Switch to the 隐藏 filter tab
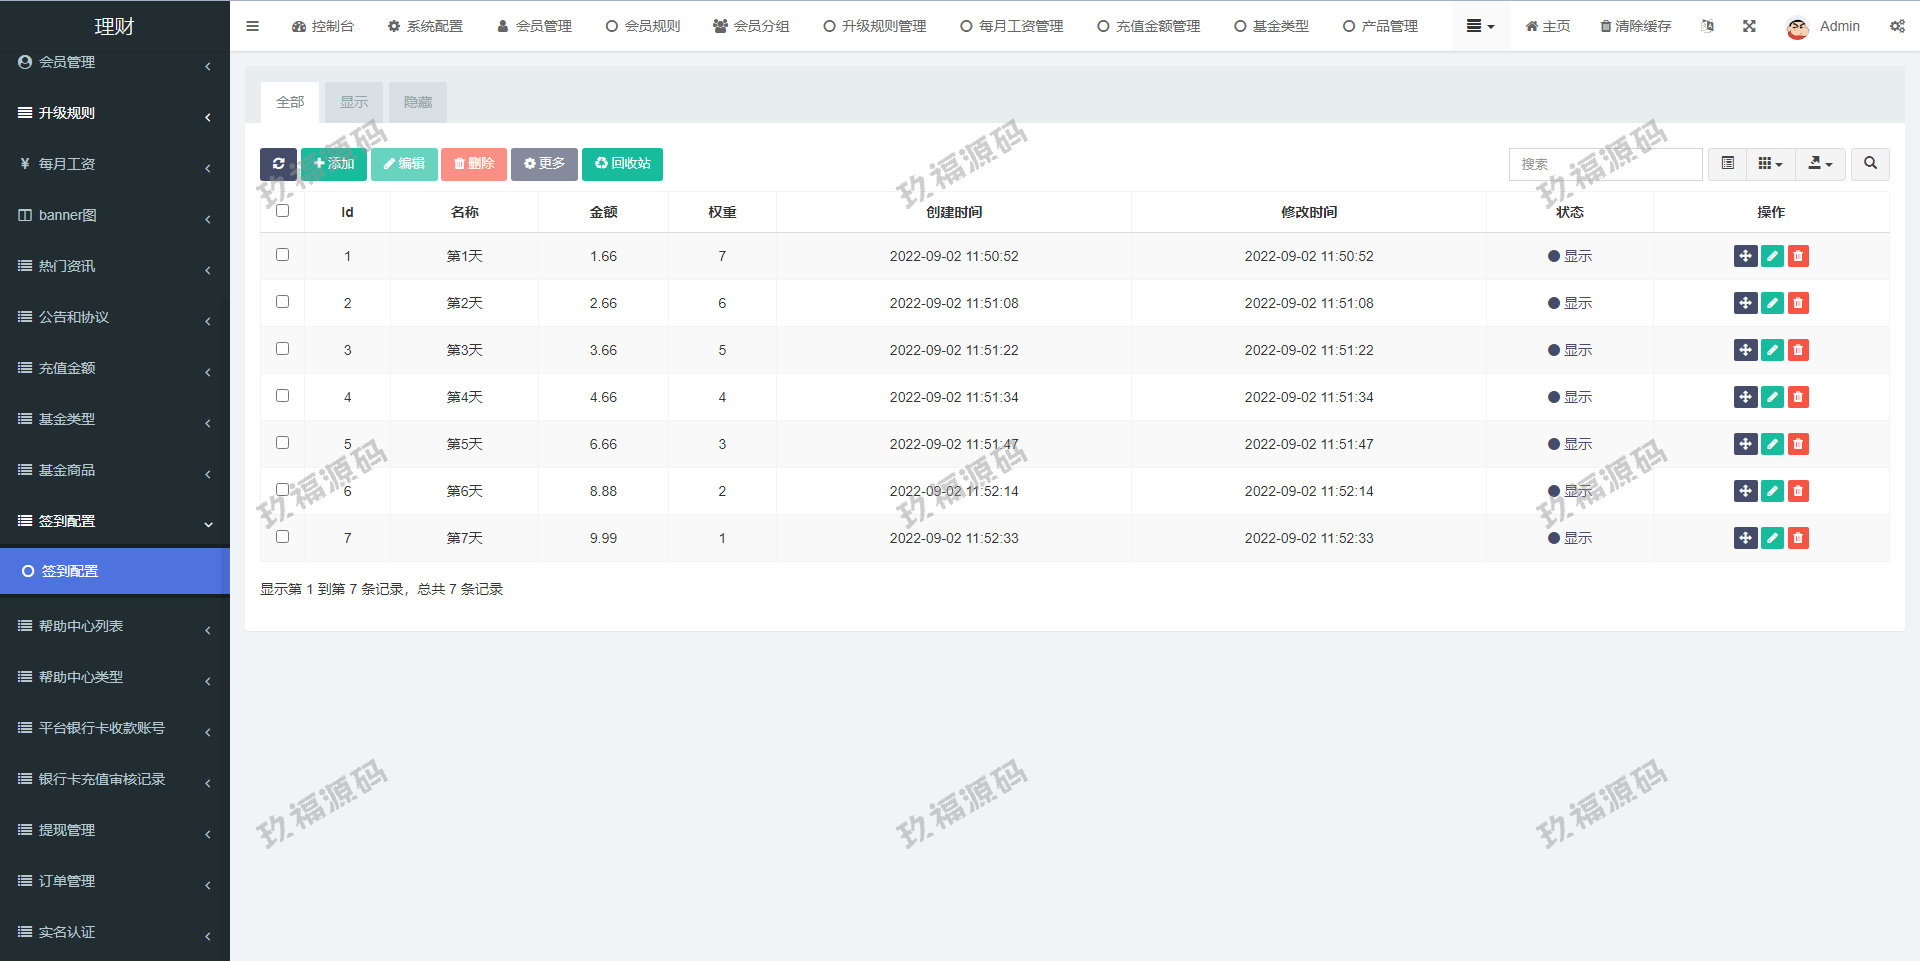Viewport: 1920px width, 961px height. point(417,102)
